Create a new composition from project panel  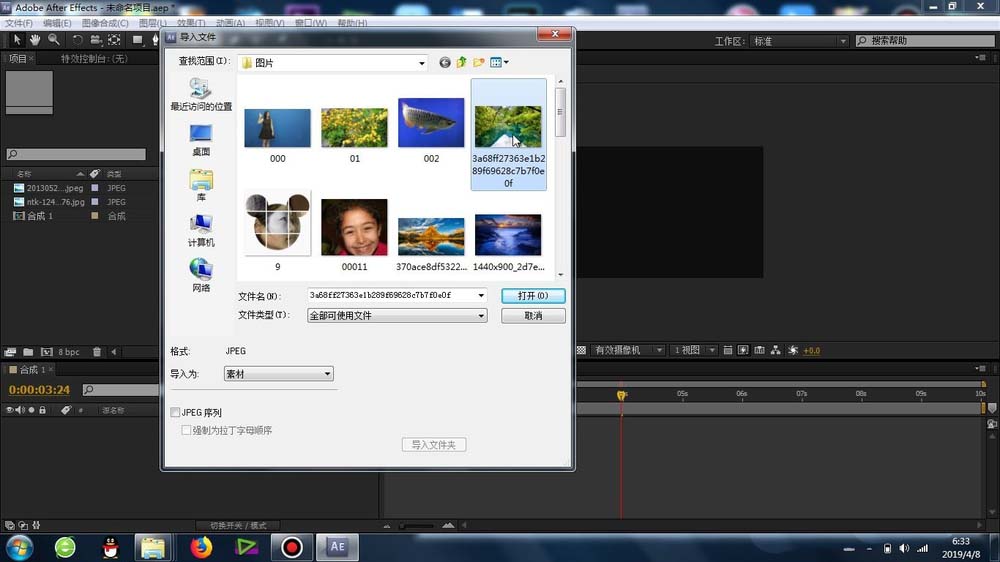tap(47, 351)
